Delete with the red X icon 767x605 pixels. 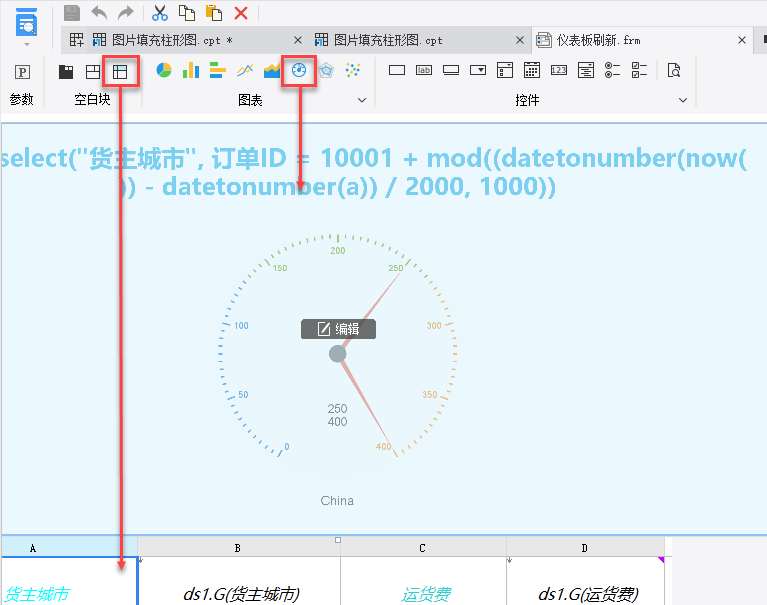click(x=241, y=13)
